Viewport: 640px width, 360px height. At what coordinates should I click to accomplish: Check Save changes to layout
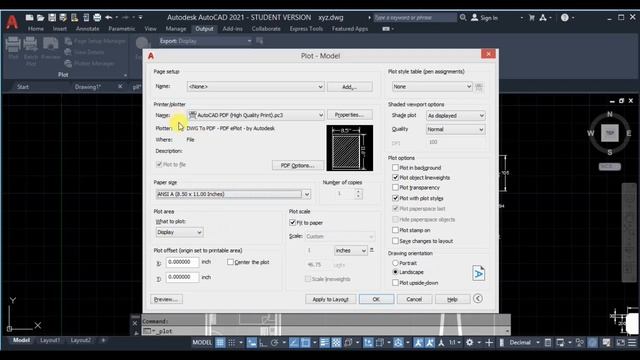click(x=395, y=241)
